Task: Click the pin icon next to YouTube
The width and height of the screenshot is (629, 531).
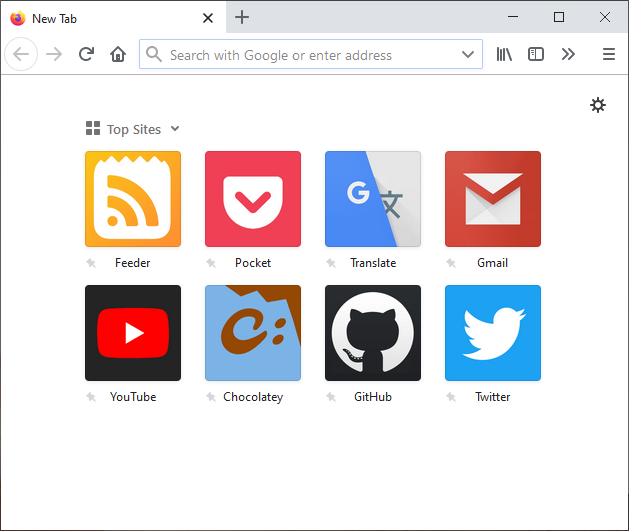Action: [x=91, y=397]
